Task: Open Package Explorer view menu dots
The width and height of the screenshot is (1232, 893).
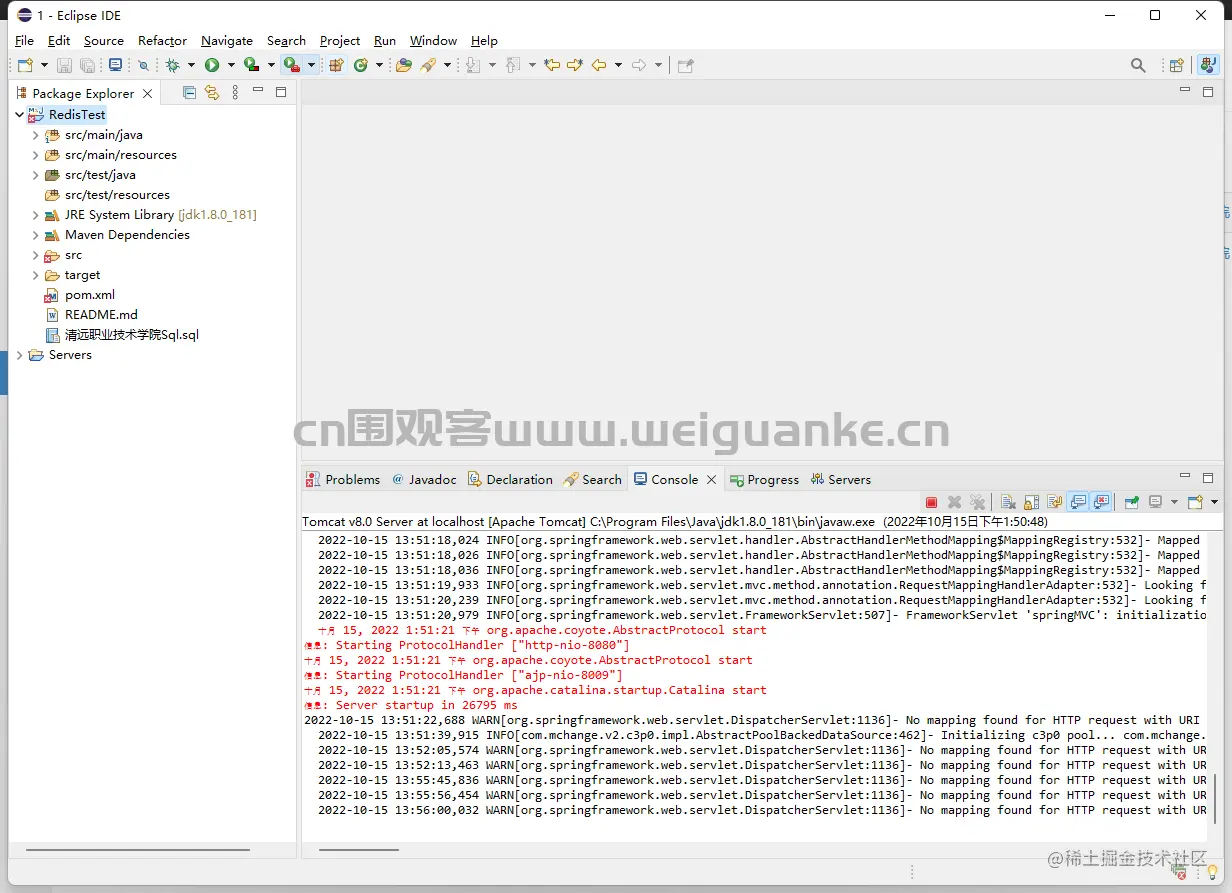Action: 235,92
